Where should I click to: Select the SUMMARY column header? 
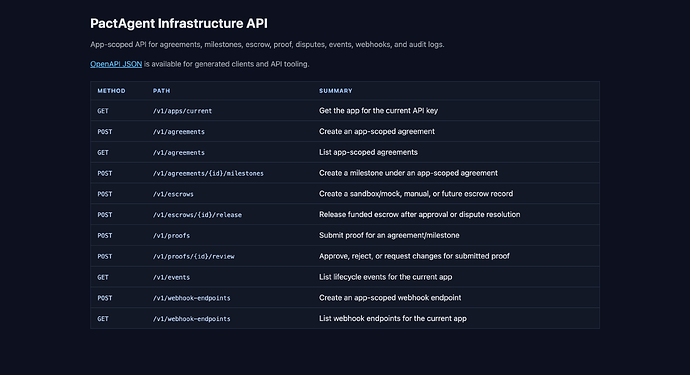336,91
